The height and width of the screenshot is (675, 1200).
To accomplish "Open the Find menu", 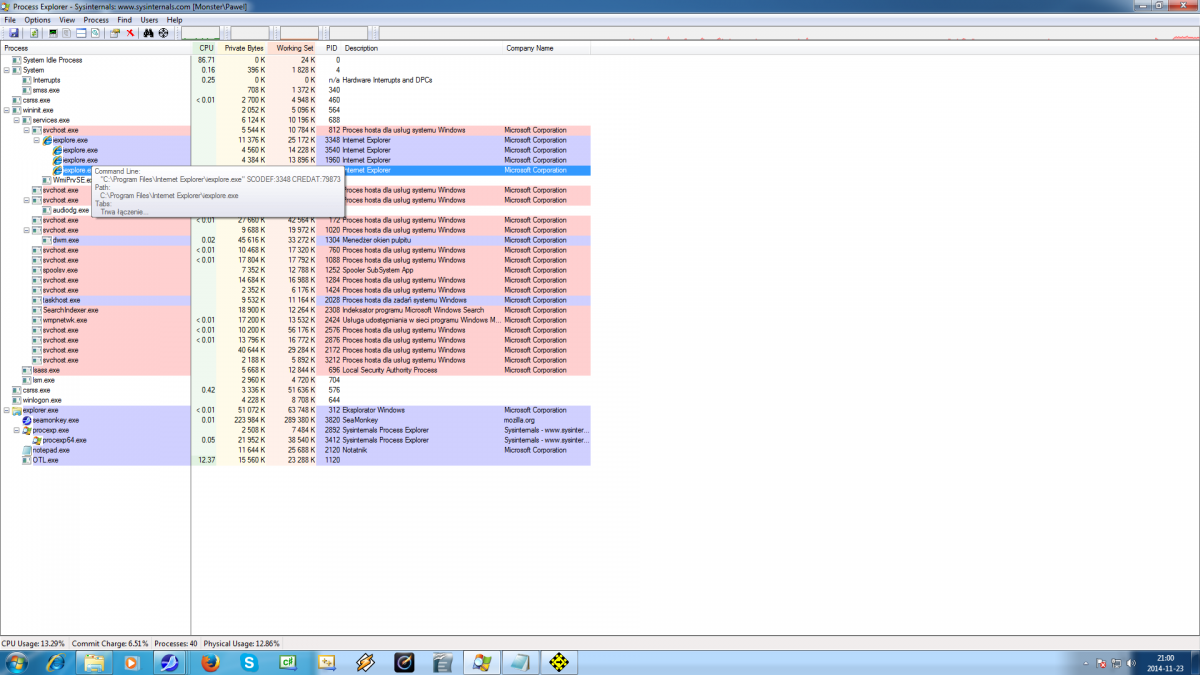I will tap(124, 20).
